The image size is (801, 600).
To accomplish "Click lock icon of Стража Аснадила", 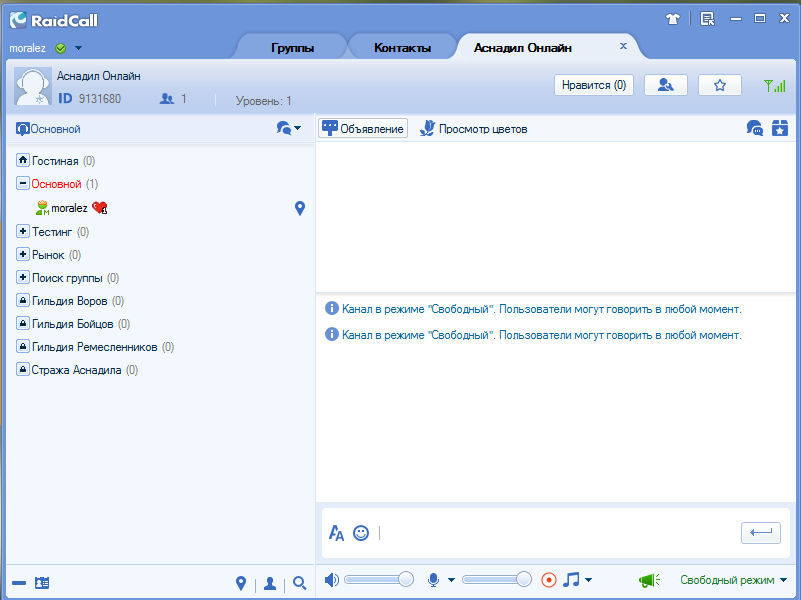I will click(x=22, y=369).
